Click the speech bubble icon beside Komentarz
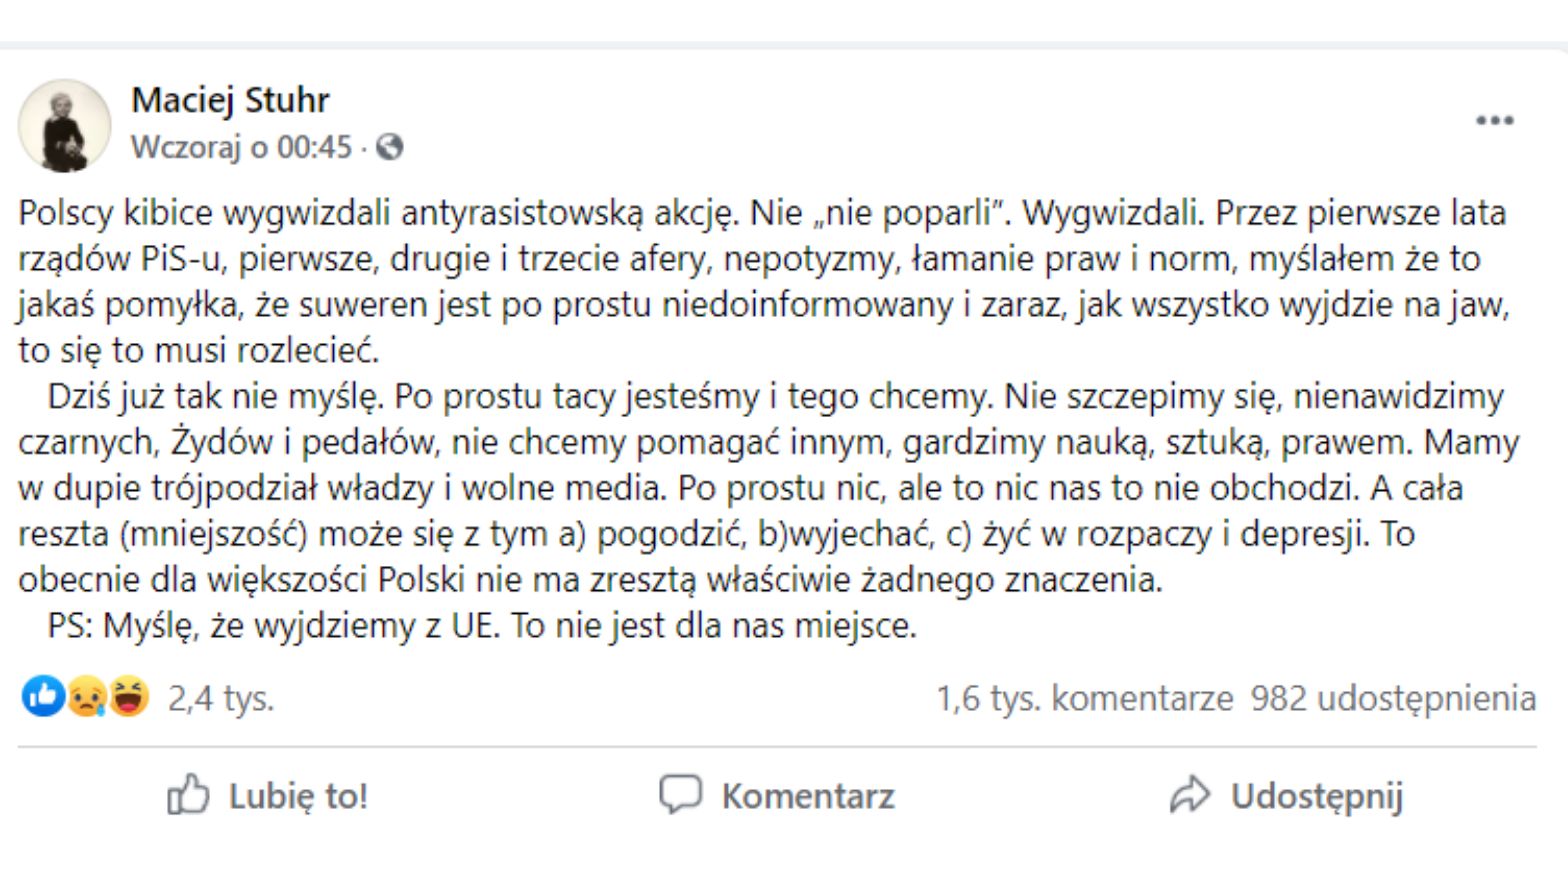The image size is (1568, 882). 680,795
